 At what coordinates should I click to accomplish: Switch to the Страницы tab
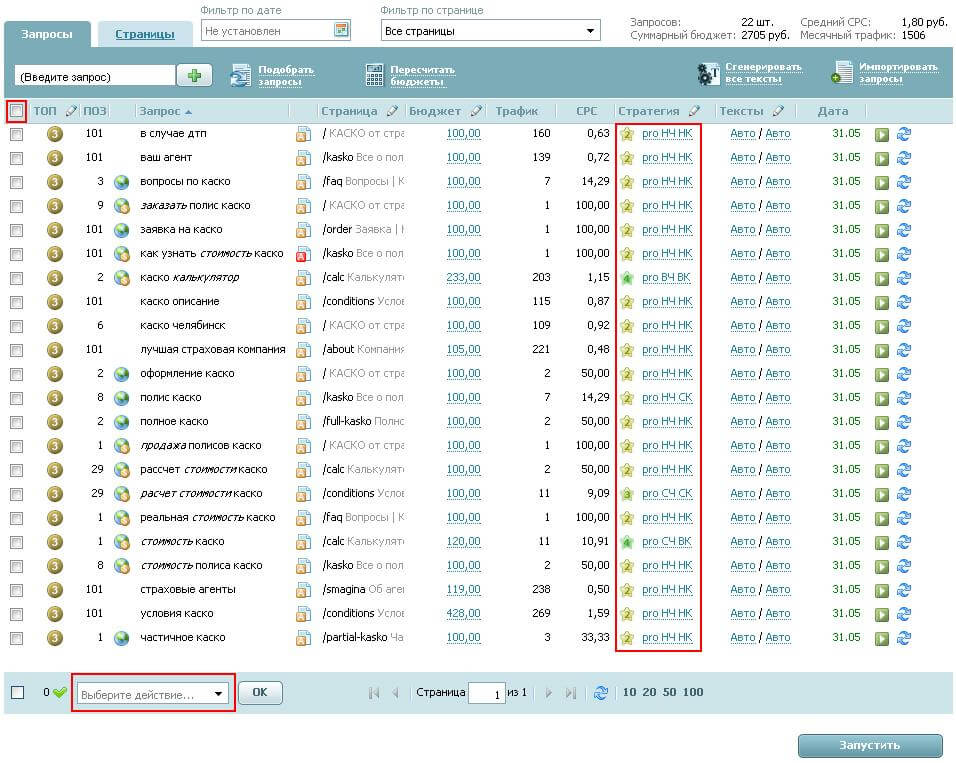(x=144, y=34)
